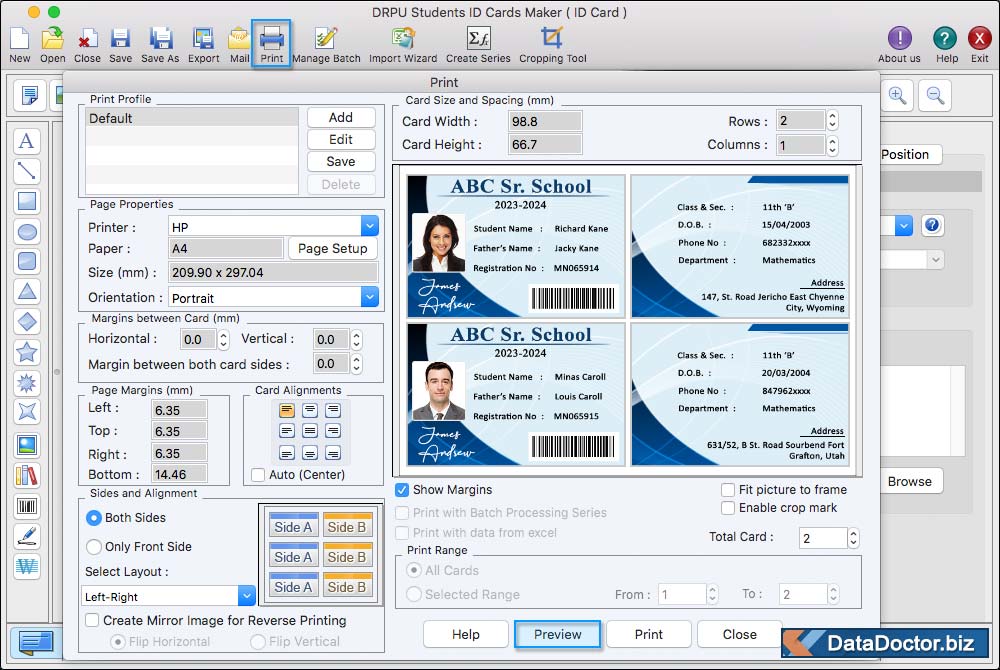Click the Preview button

pyautogui.click(x=557, y=634)
